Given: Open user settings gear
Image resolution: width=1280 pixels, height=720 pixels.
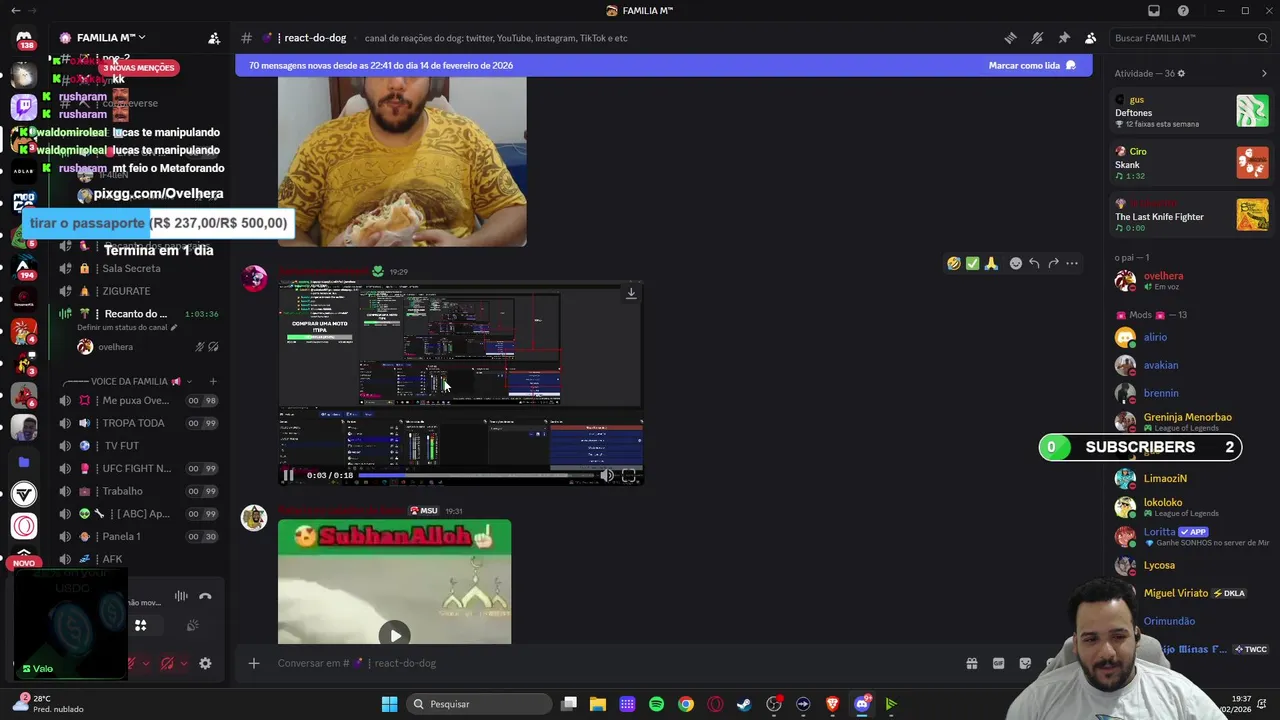Looking at the screenshot, I should (205, 663).
